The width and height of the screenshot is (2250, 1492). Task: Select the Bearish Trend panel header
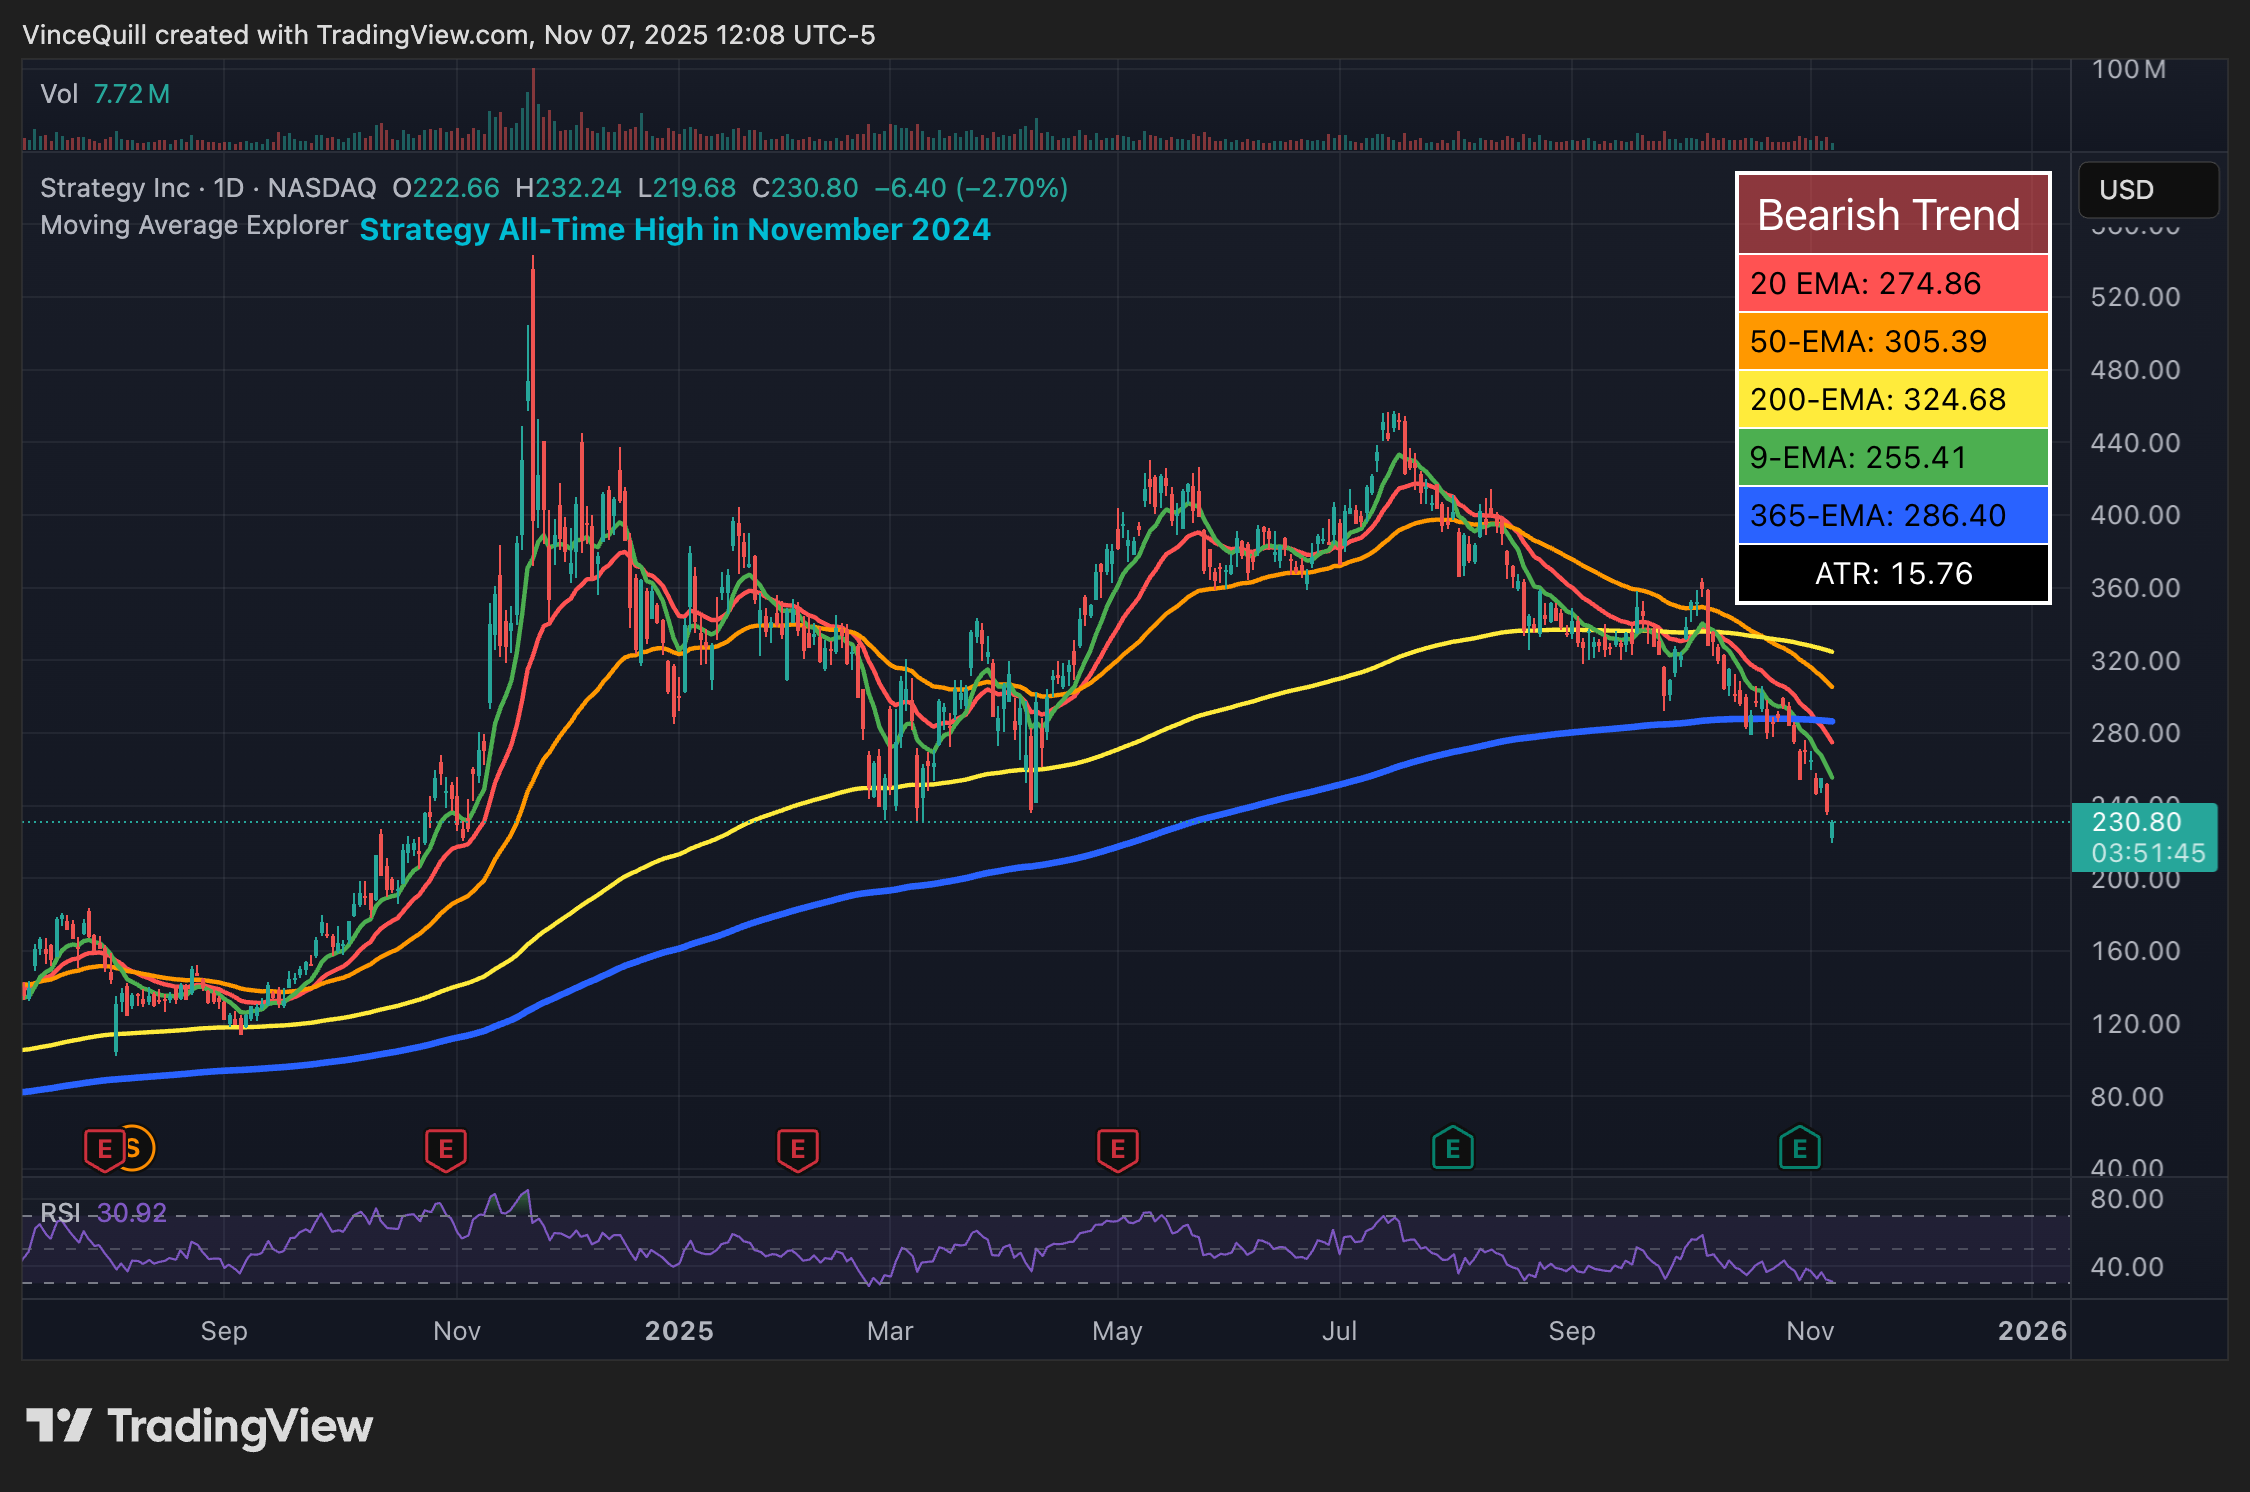coord(1890,213)
